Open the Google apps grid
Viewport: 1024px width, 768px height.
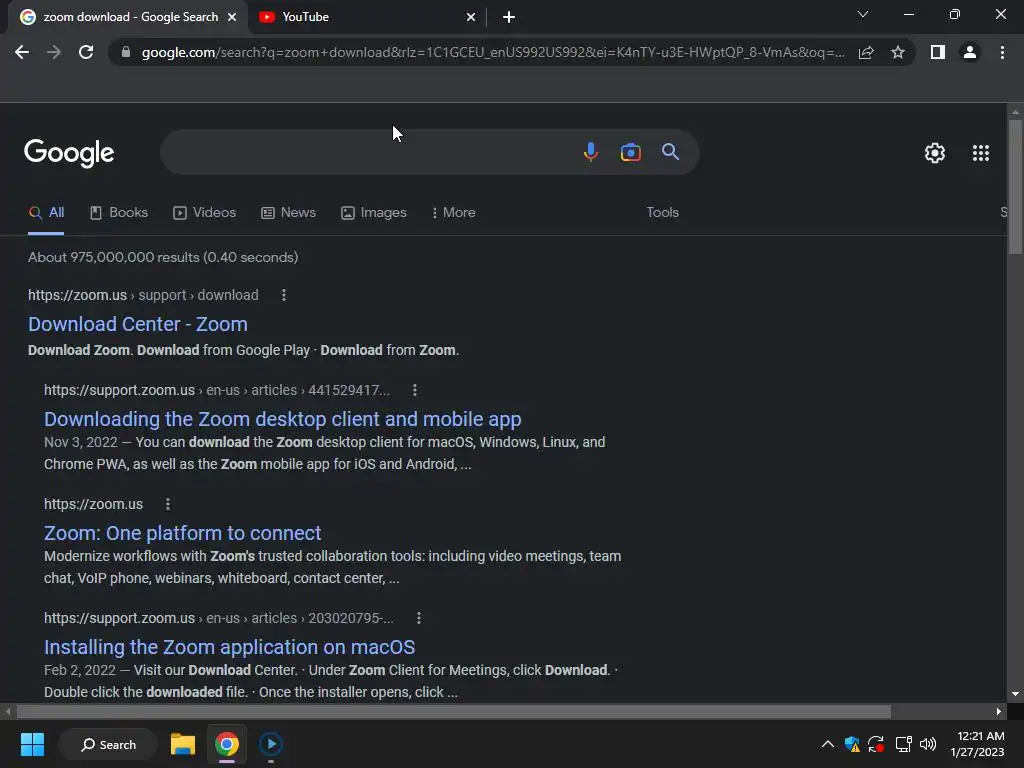pyautogui.click(x=981, y=153)
